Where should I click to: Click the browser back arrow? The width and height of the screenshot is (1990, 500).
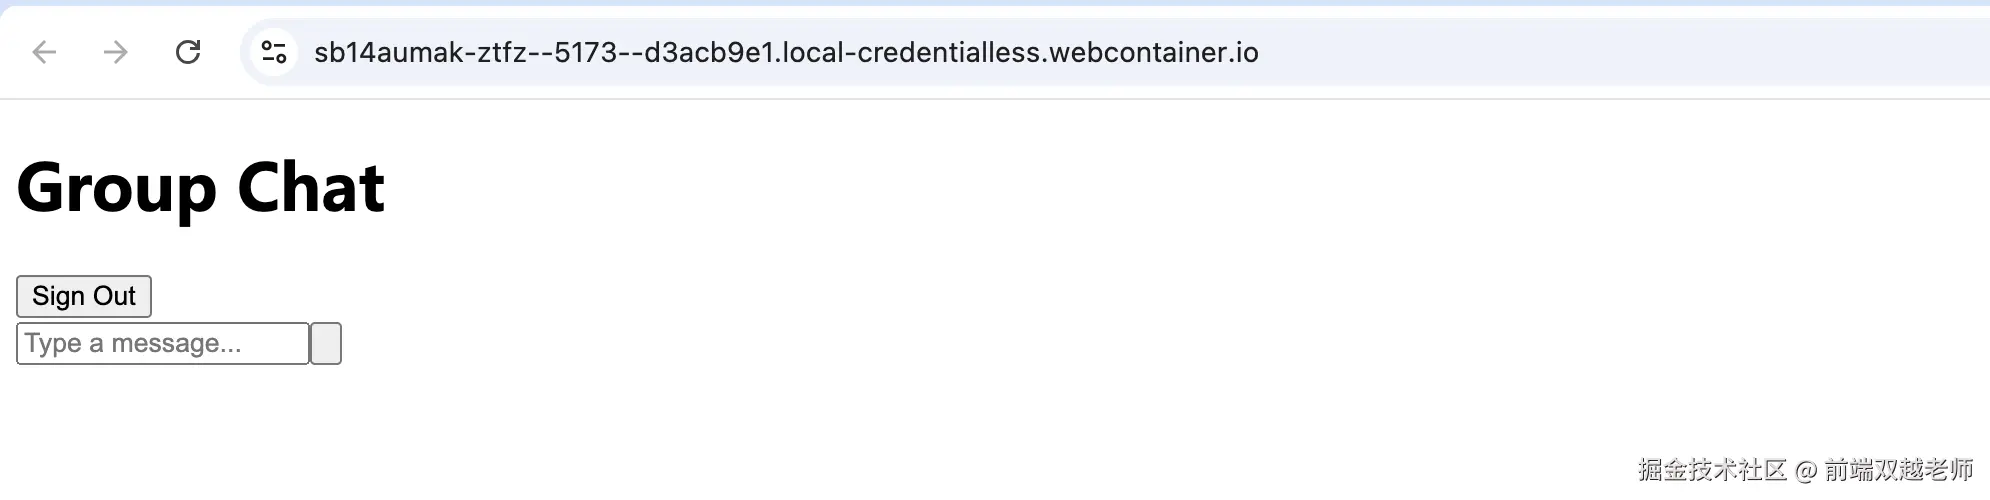tap(44, 52)
